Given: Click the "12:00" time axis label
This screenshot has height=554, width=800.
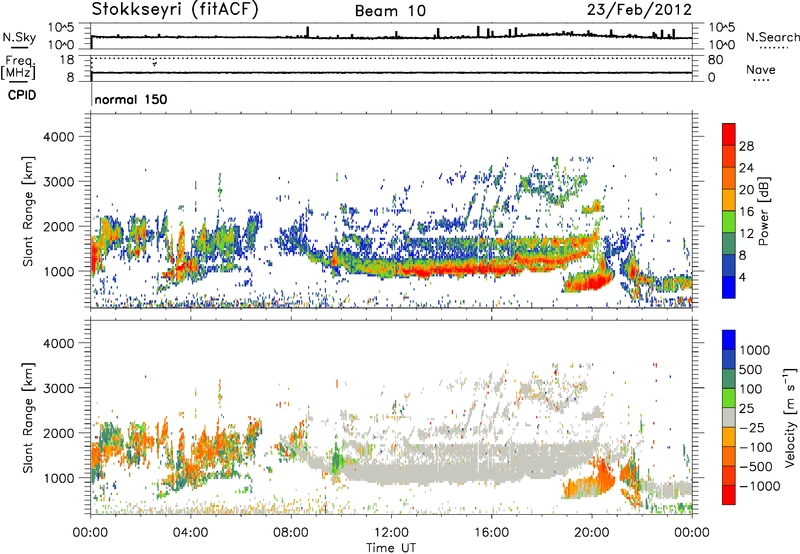Looking at the screenshot, I should (391, 533).
